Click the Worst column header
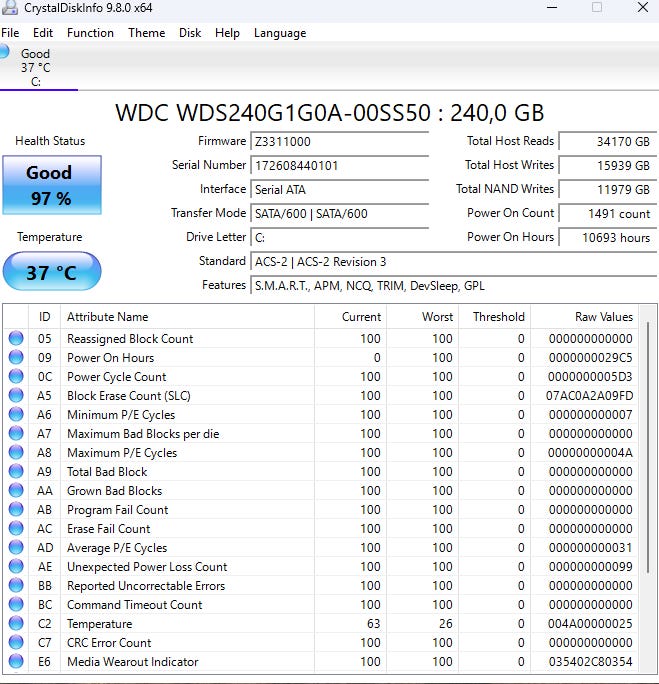The image size is (659, 684). coord(422,317)
